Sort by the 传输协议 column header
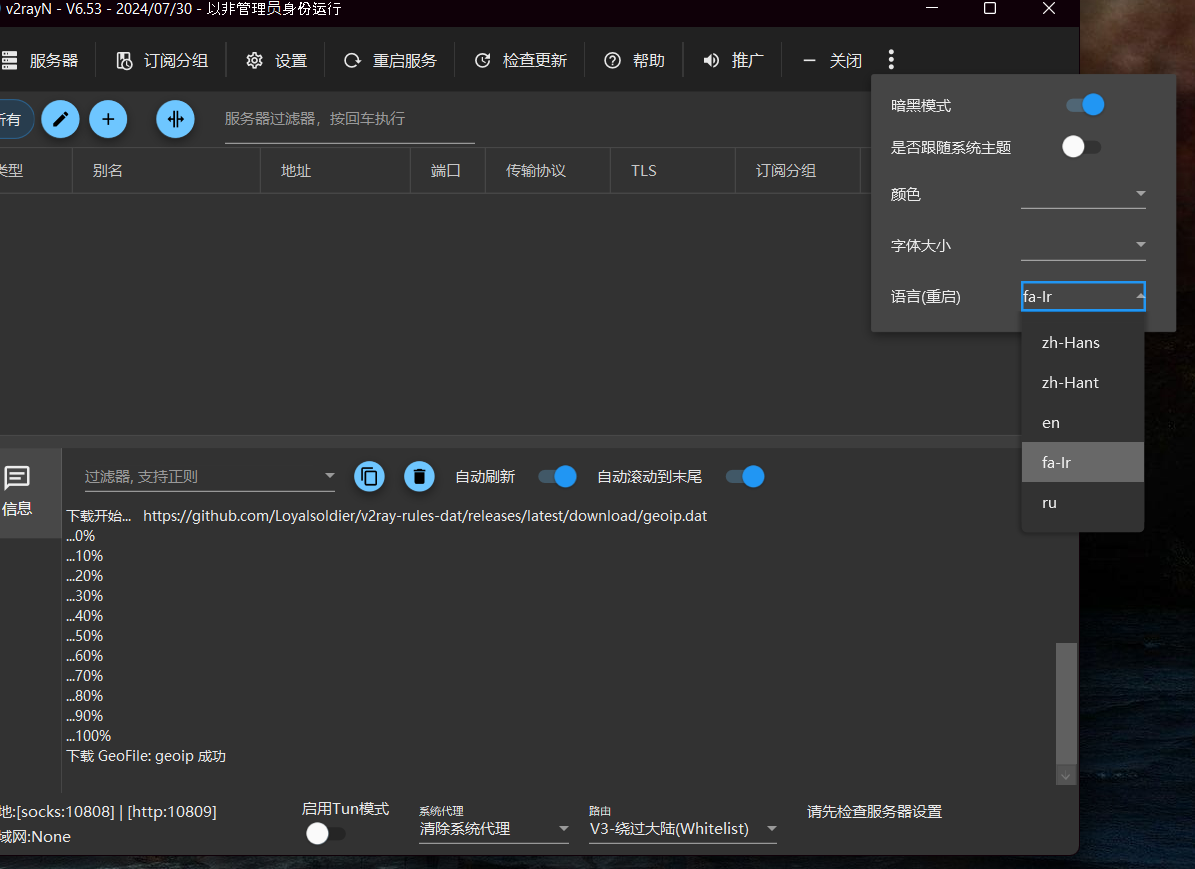Screen dimensions: 1195x869 (x=548, y=171)
